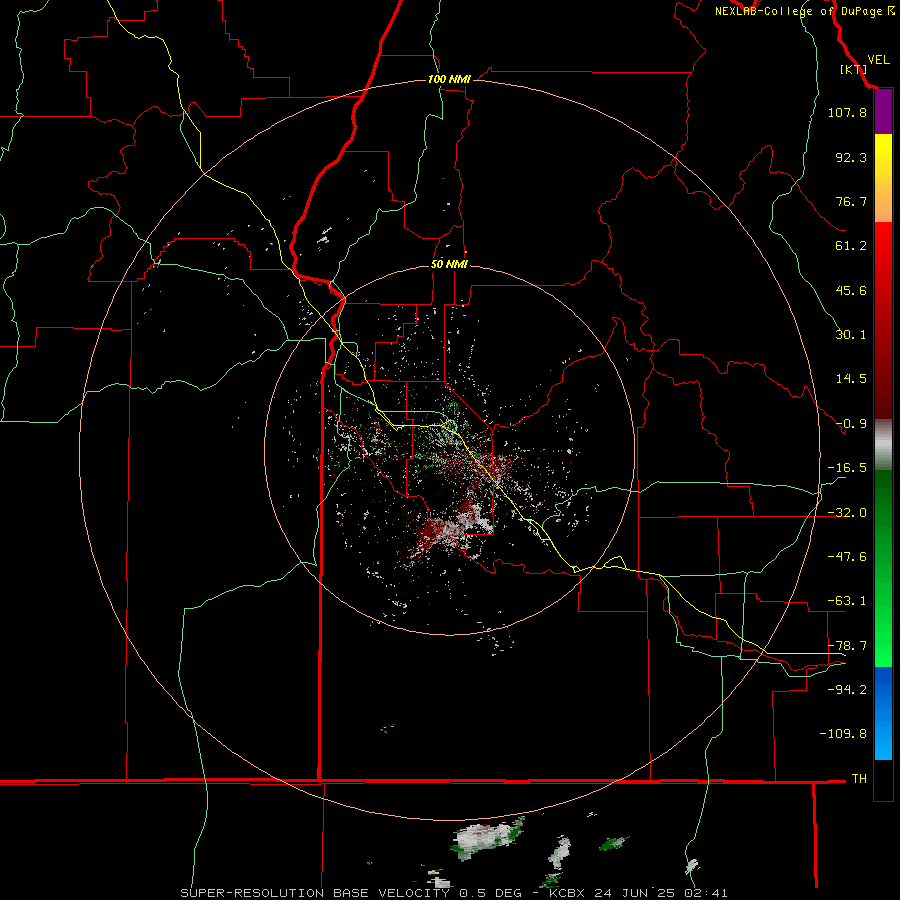
Task: Select the 61.2 legend value
Action: coord(851,246)
